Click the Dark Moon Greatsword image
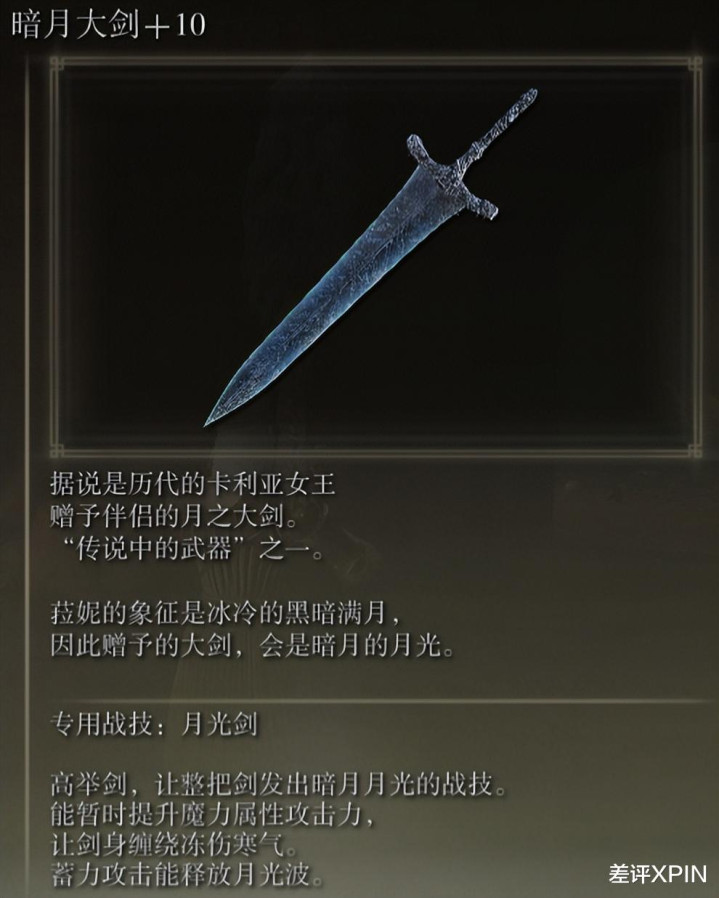Image resolution: width=719 pixels, height=898 pixels. click(371, 257)
